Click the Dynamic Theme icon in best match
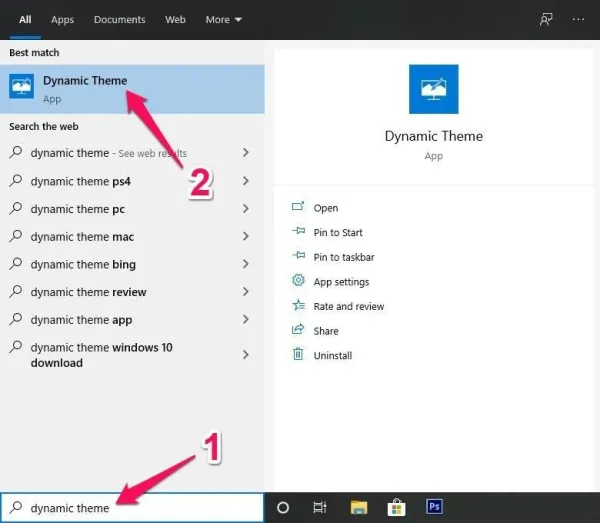The image size is (600, 523). click(x=21, y=86)
